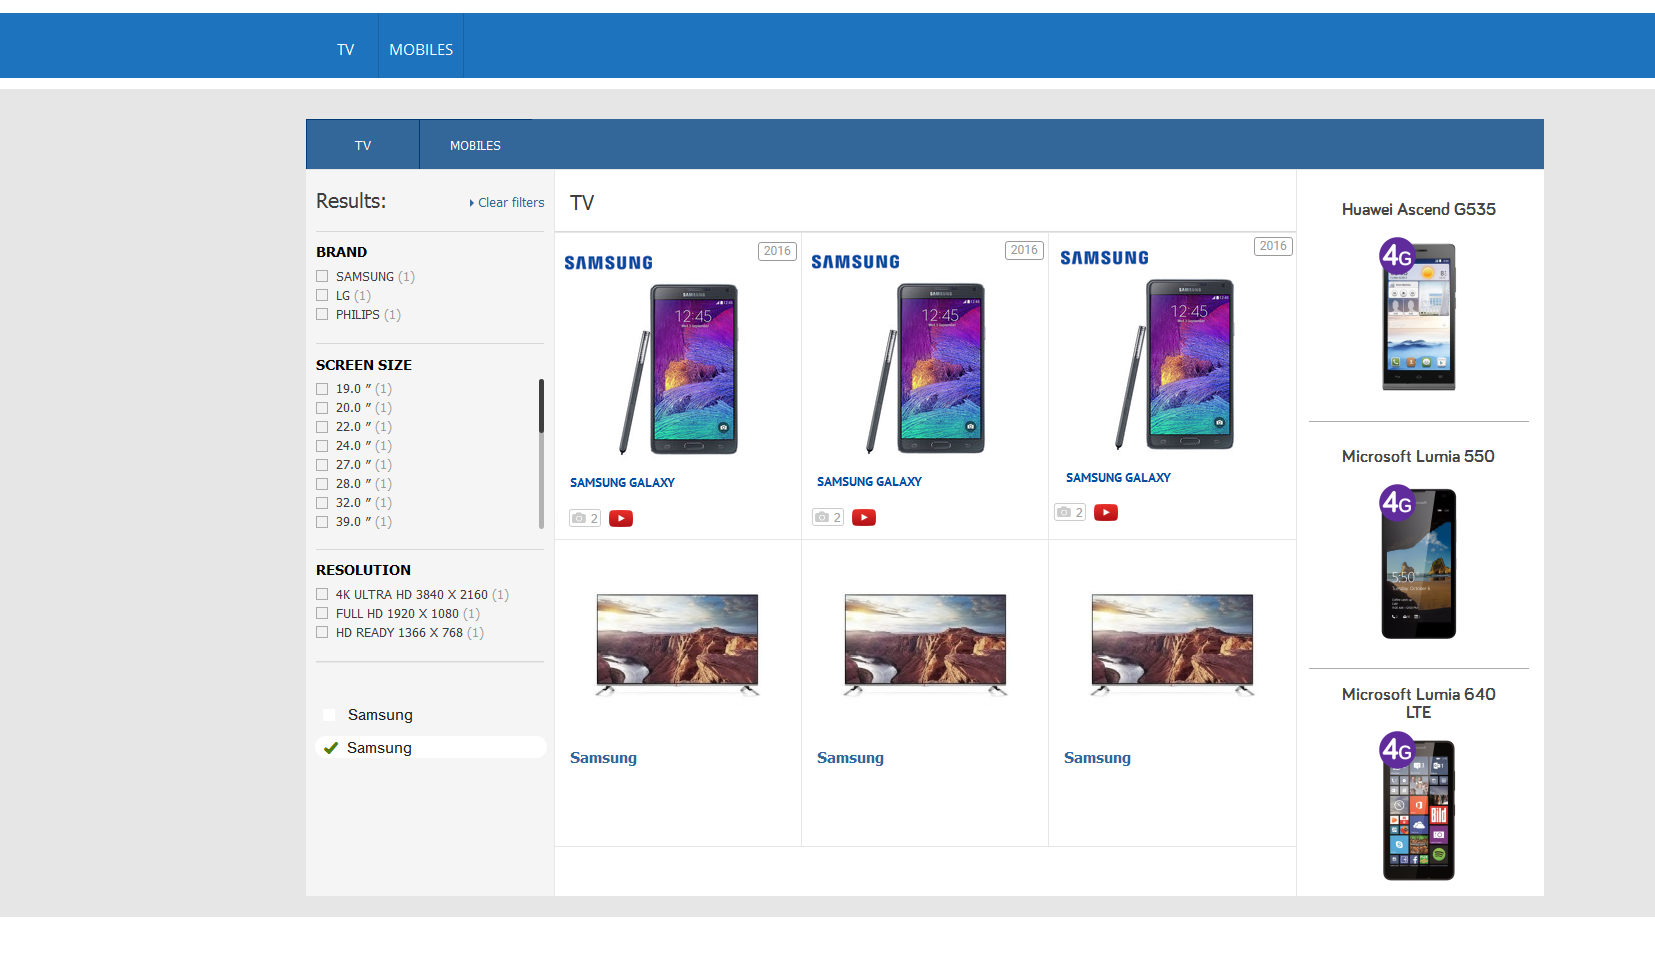Click second Samsung TV image
1655x969 pixels.
pos(925,644)
